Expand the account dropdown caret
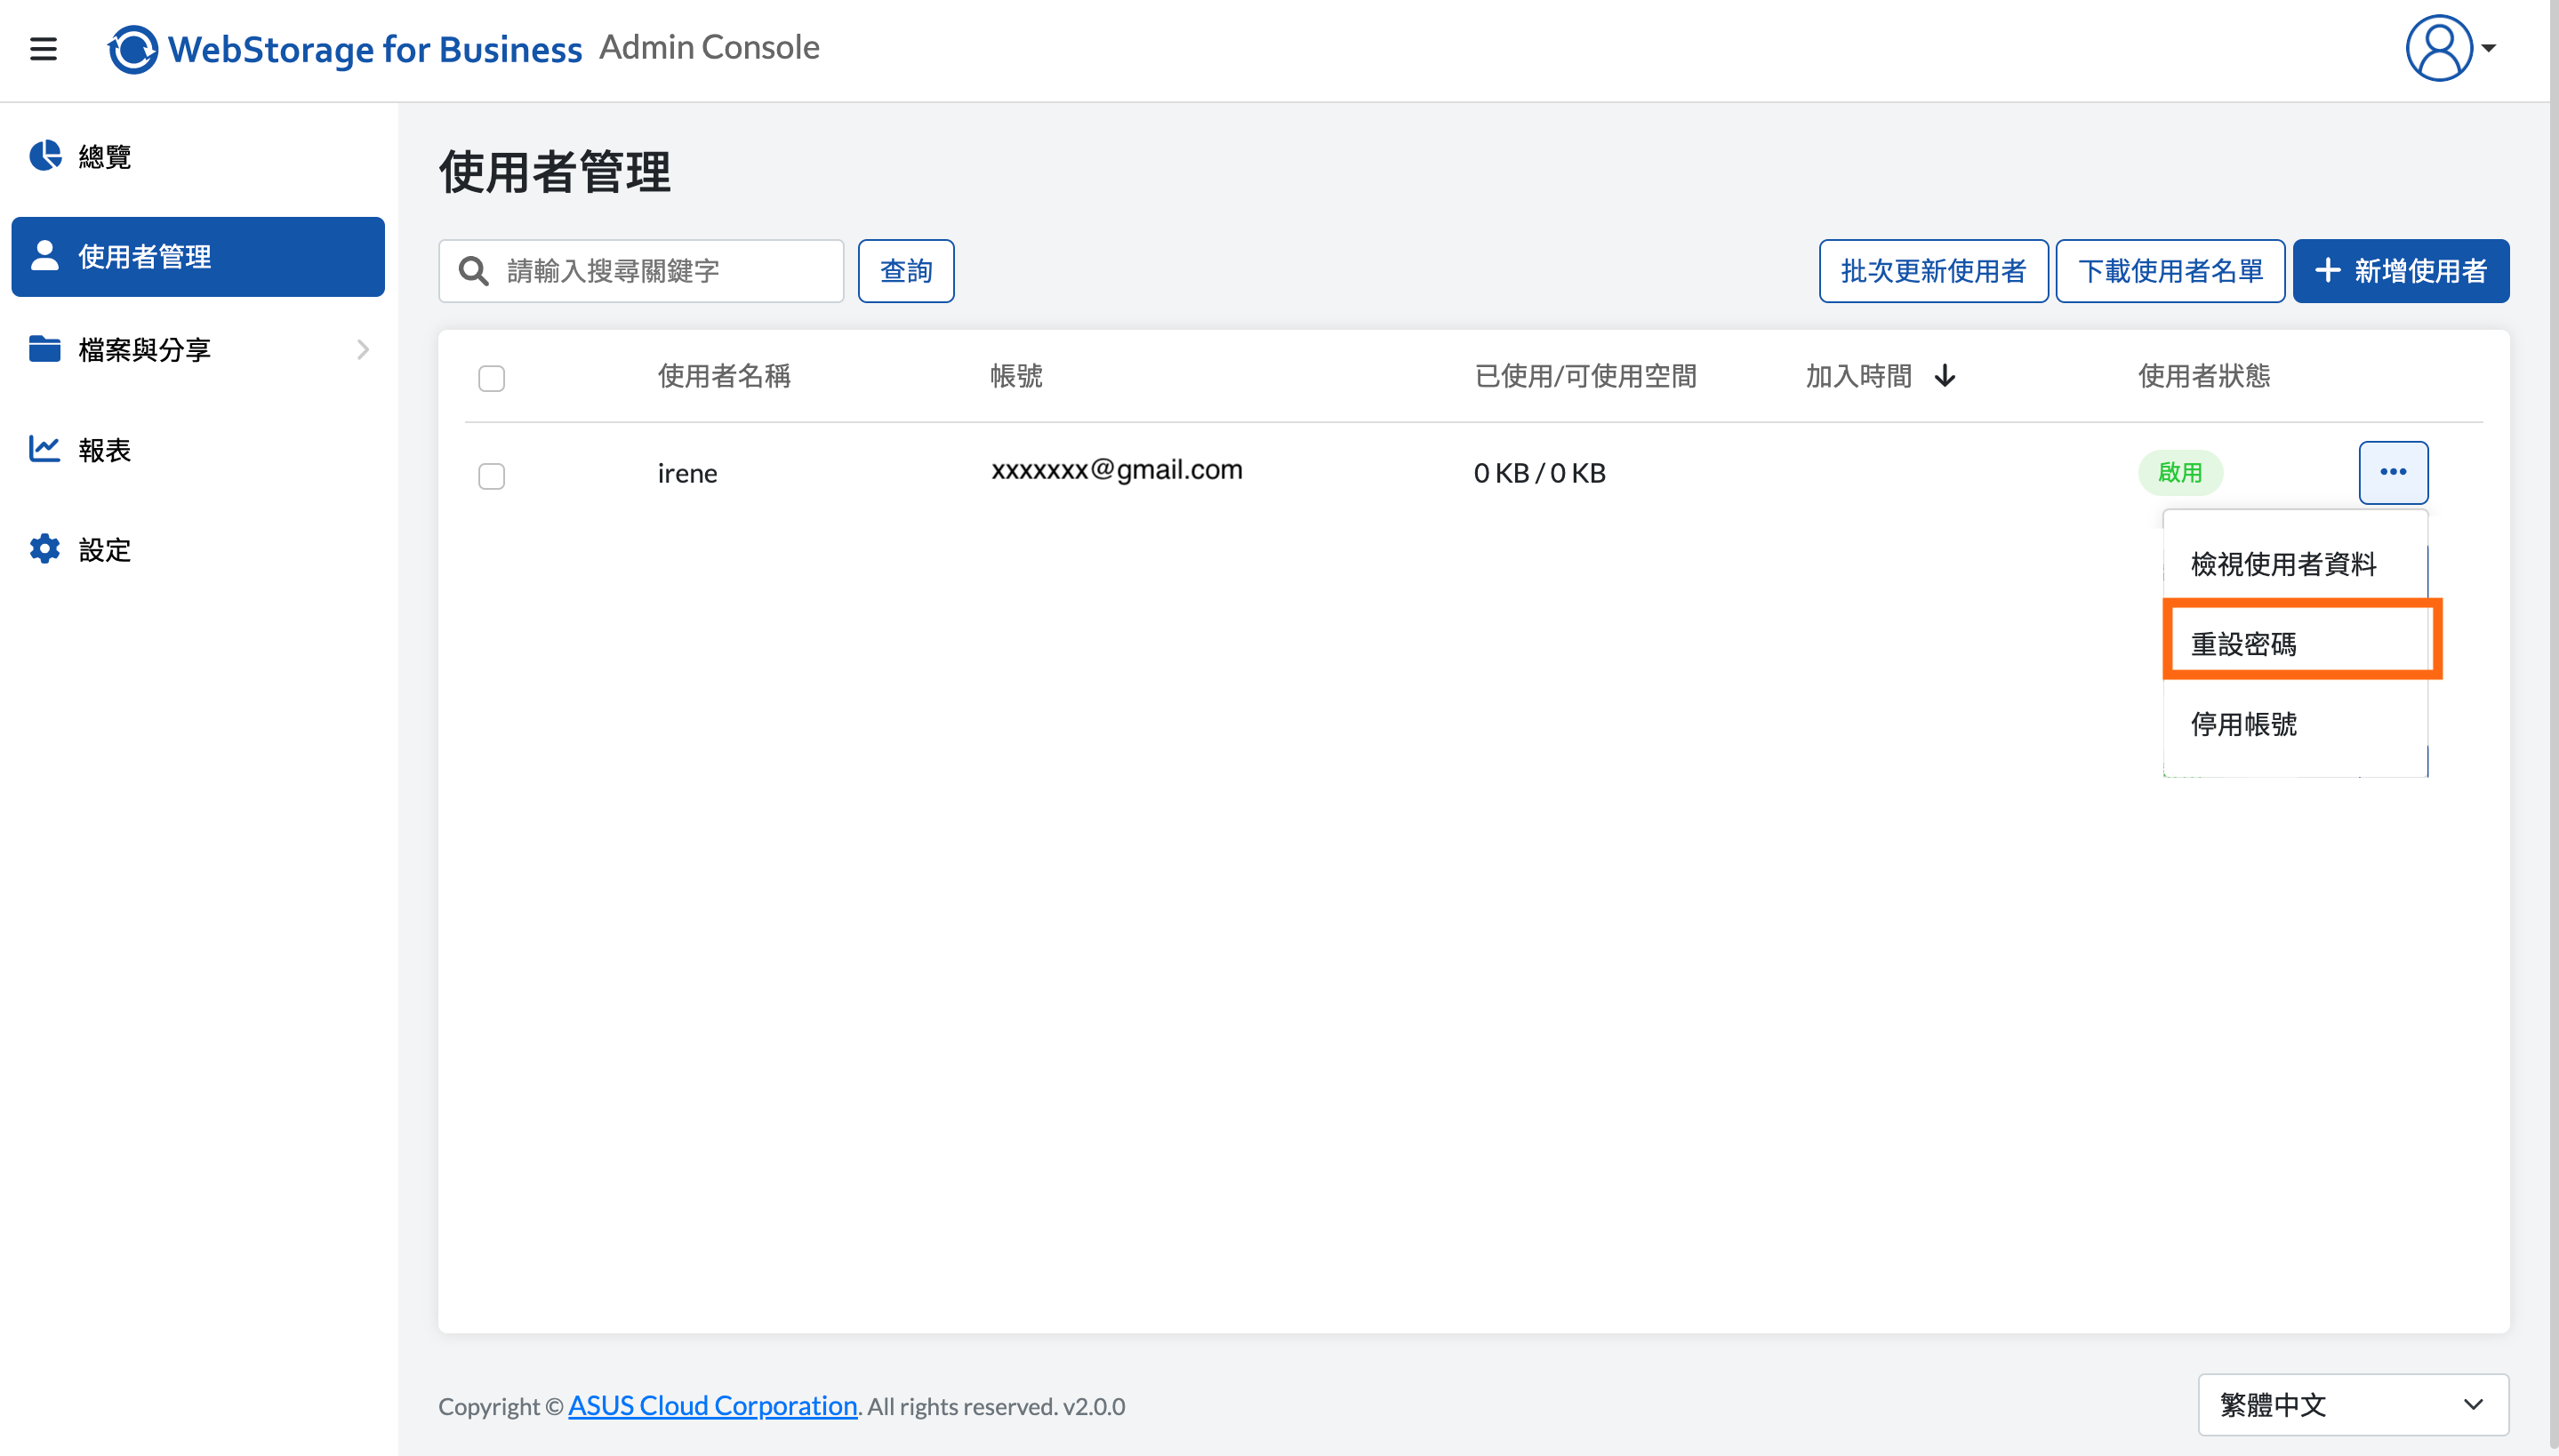The image size is (2559, 1456). coord(2490,48)
